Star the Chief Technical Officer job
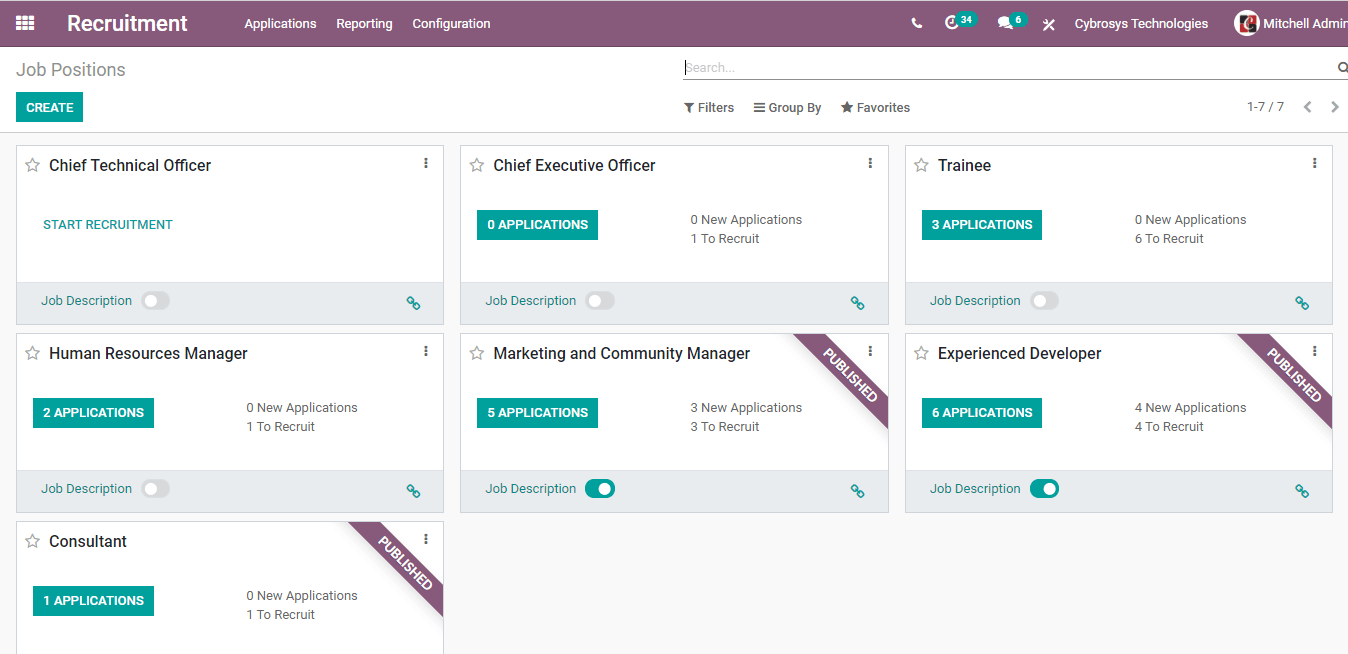Viewport: 1348px width, 654px height. [33, 165]
